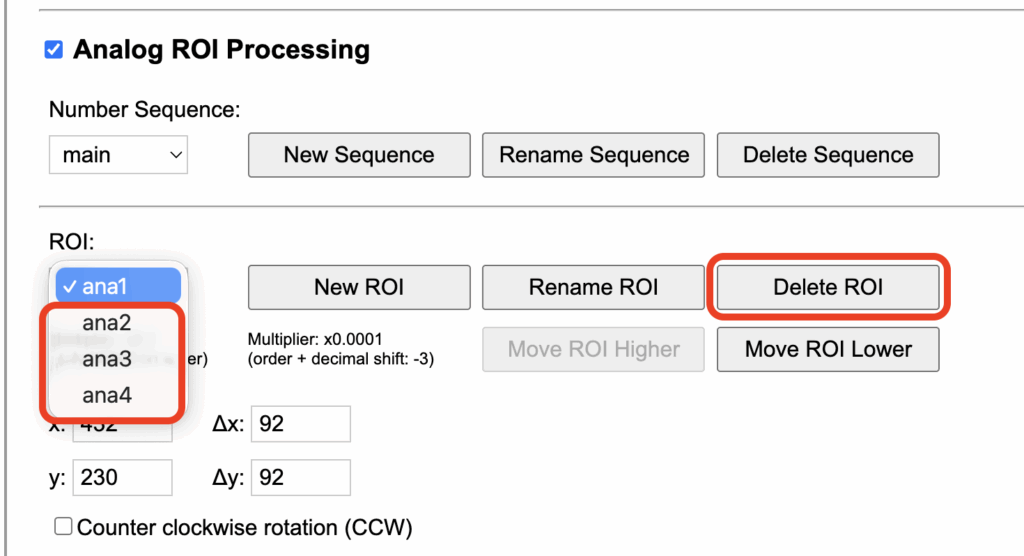
Task: Click the Move ROI Higher button
Action: [593, 349]
